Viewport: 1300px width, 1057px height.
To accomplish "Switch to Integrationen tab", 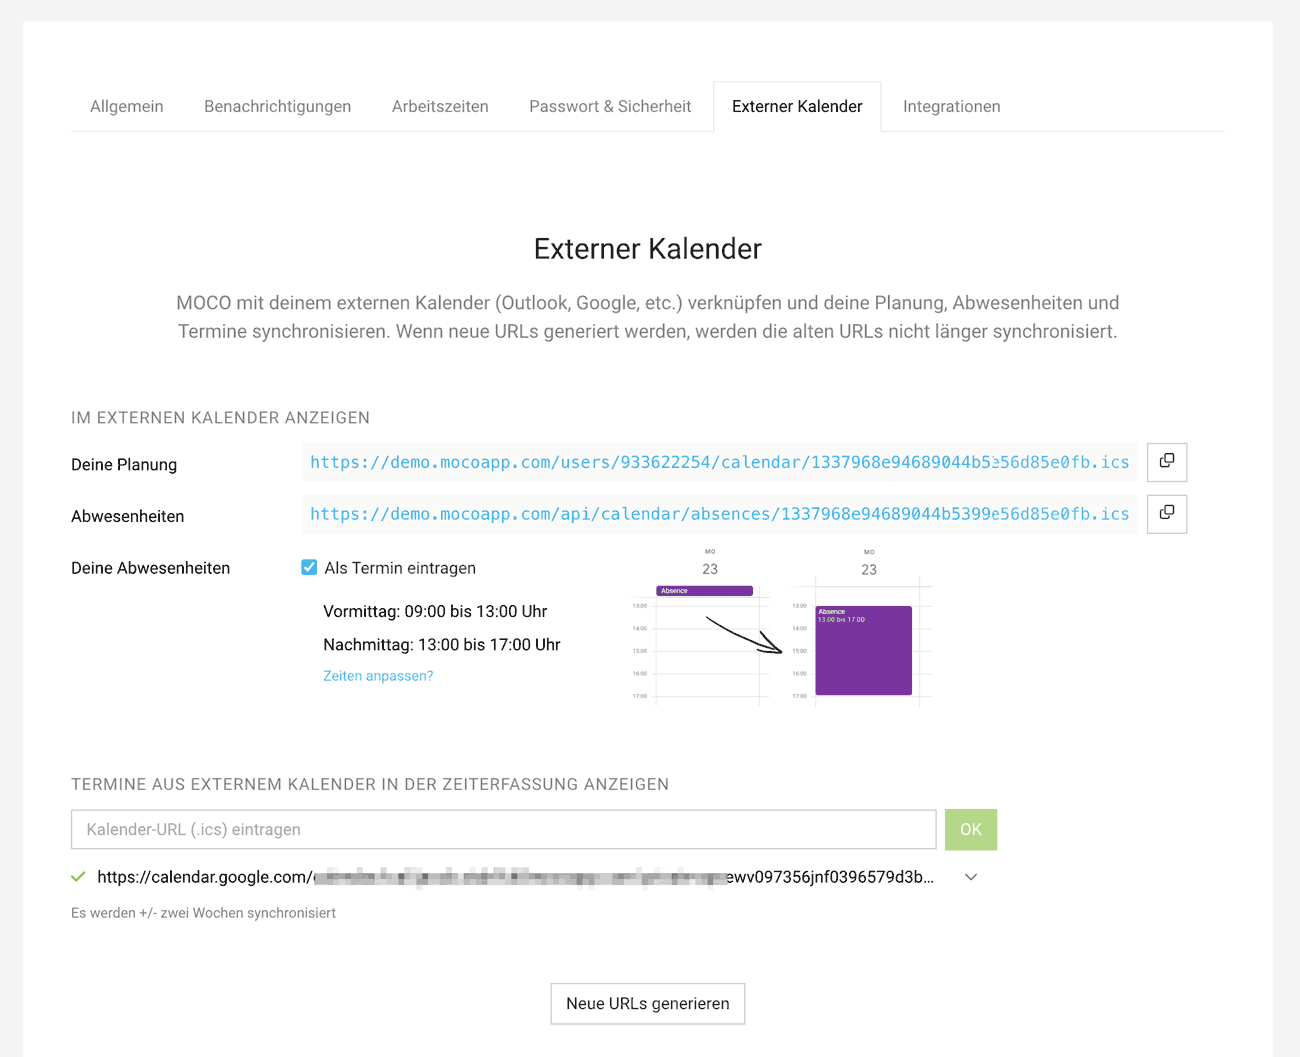I will pos(951,106).
